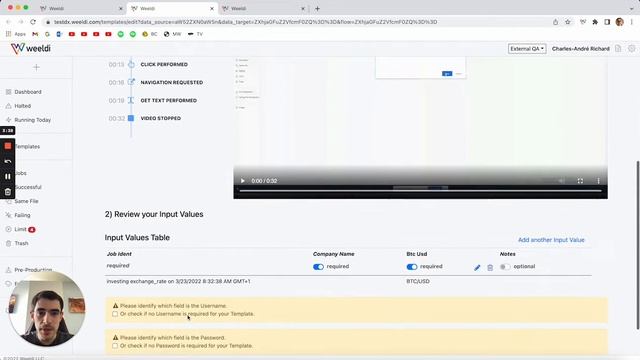
Task: Open the Limit sidebar item
Action: point(20,229)
